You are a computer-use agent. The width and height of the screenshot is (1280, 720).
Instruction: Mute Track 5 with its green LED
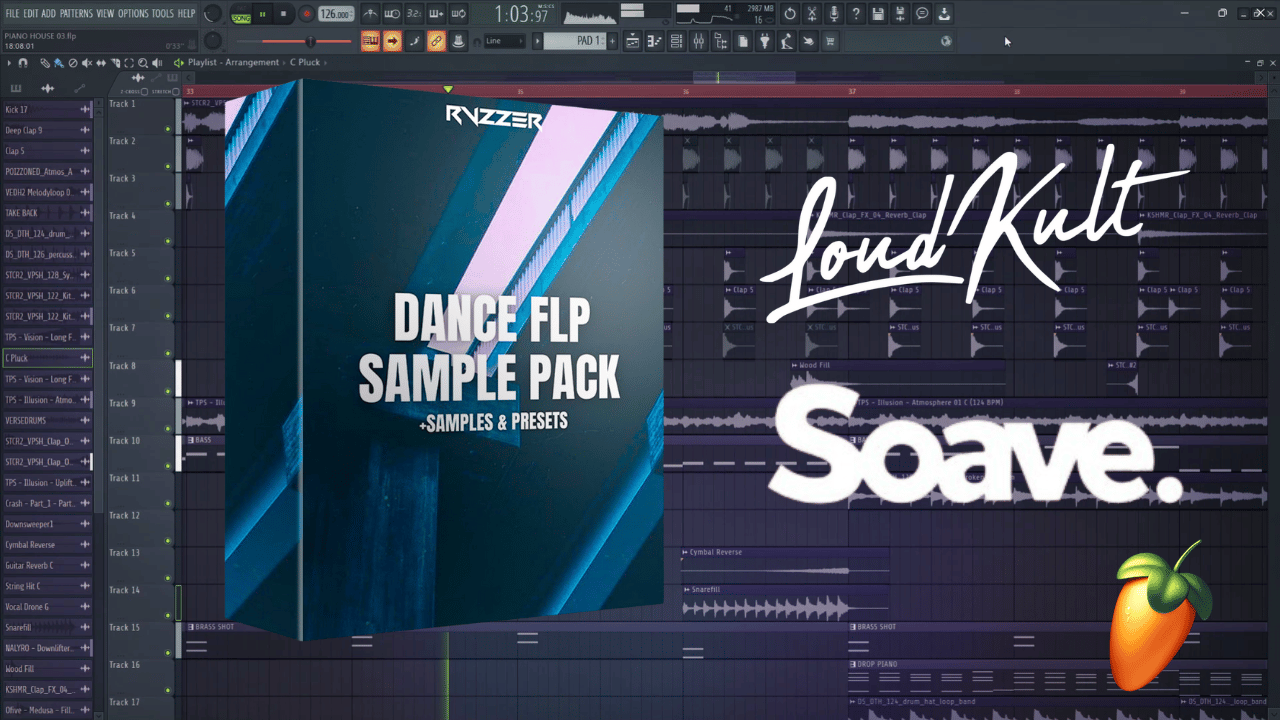click(168, 279)
